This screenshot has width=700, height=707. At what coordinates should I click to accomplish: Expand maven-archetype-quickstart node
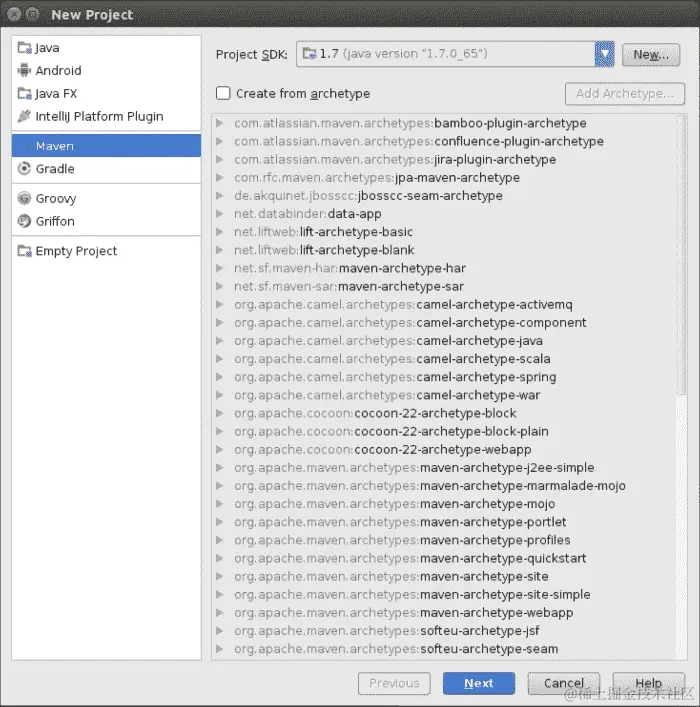pos(220,558)
